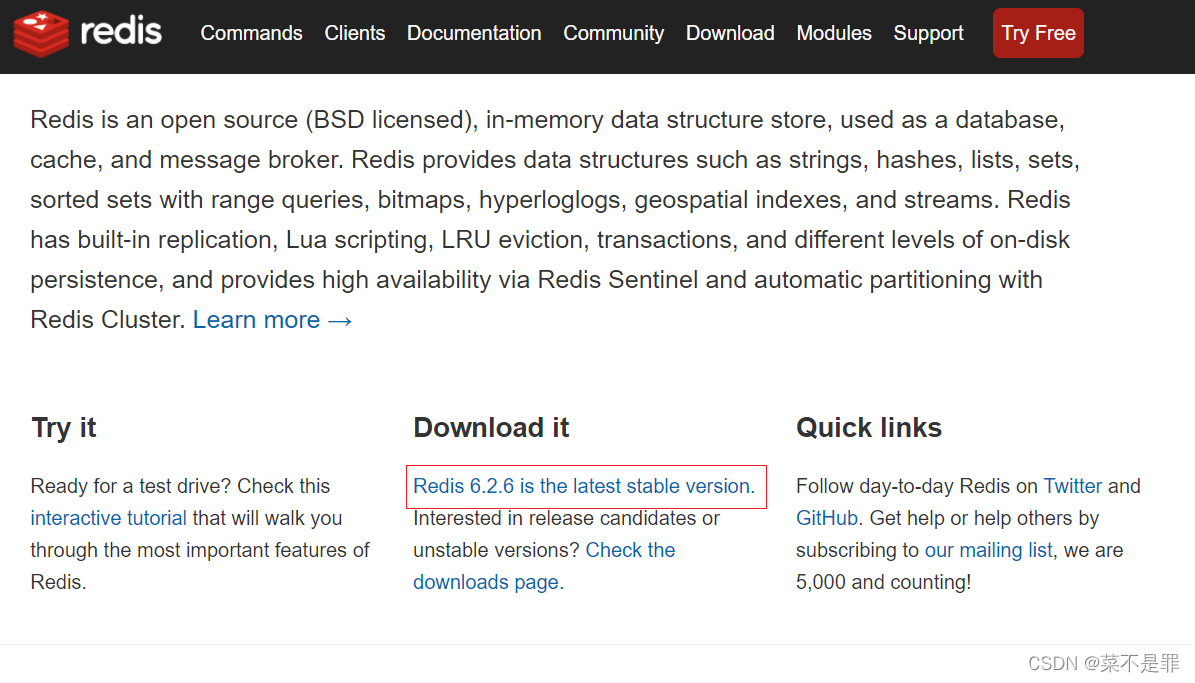Viewport: 1195px width, 683px height.
Task: Open the interactive tutorial link
Action: pos(108,518)
